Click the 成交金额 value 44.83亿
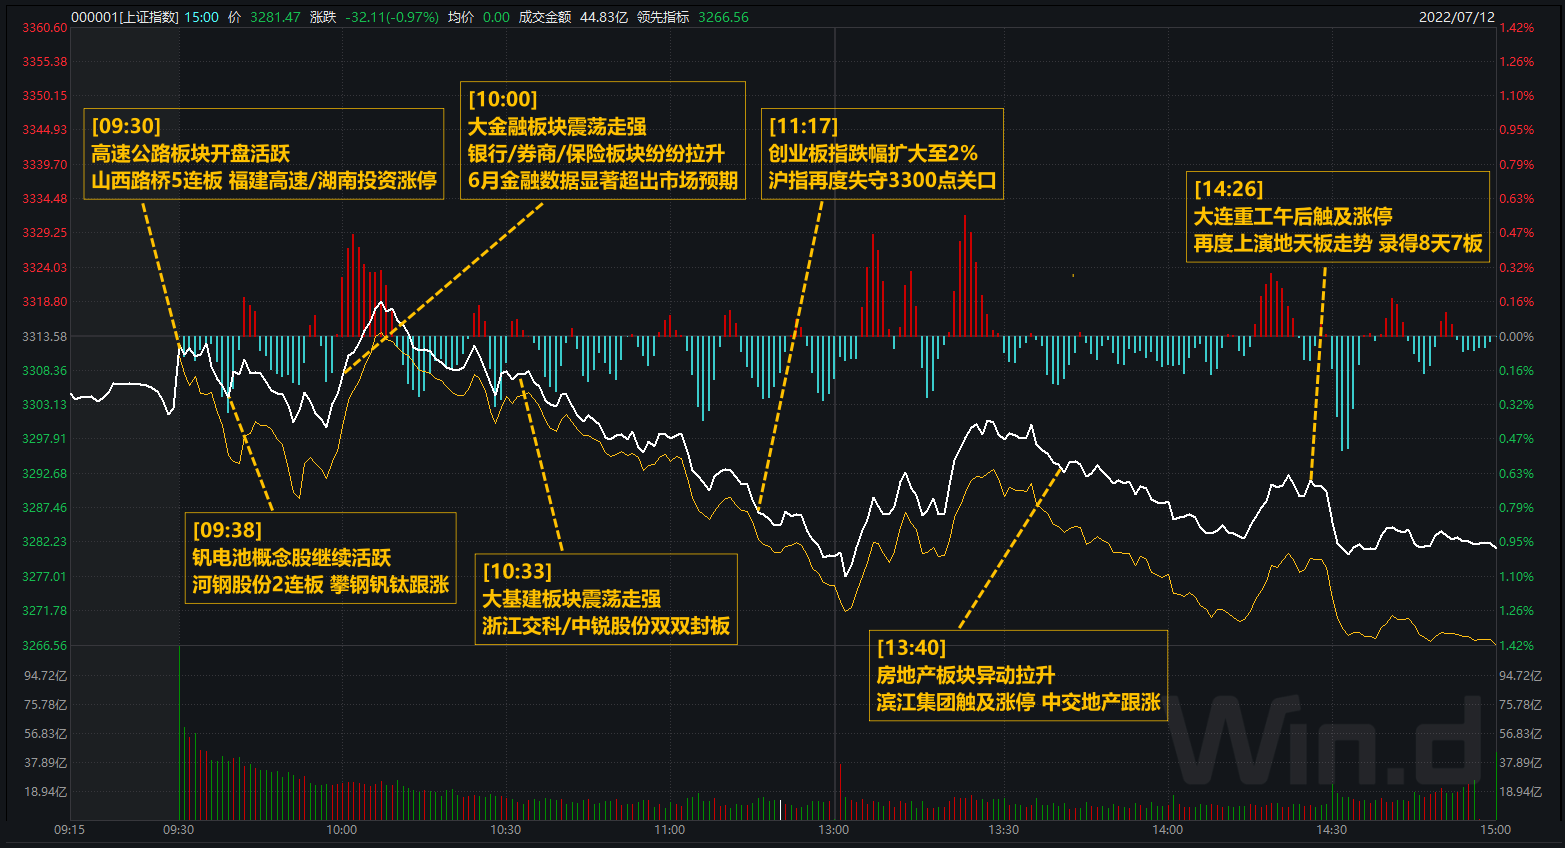Viewport: 1565px width, 848px height. (603, 17)
